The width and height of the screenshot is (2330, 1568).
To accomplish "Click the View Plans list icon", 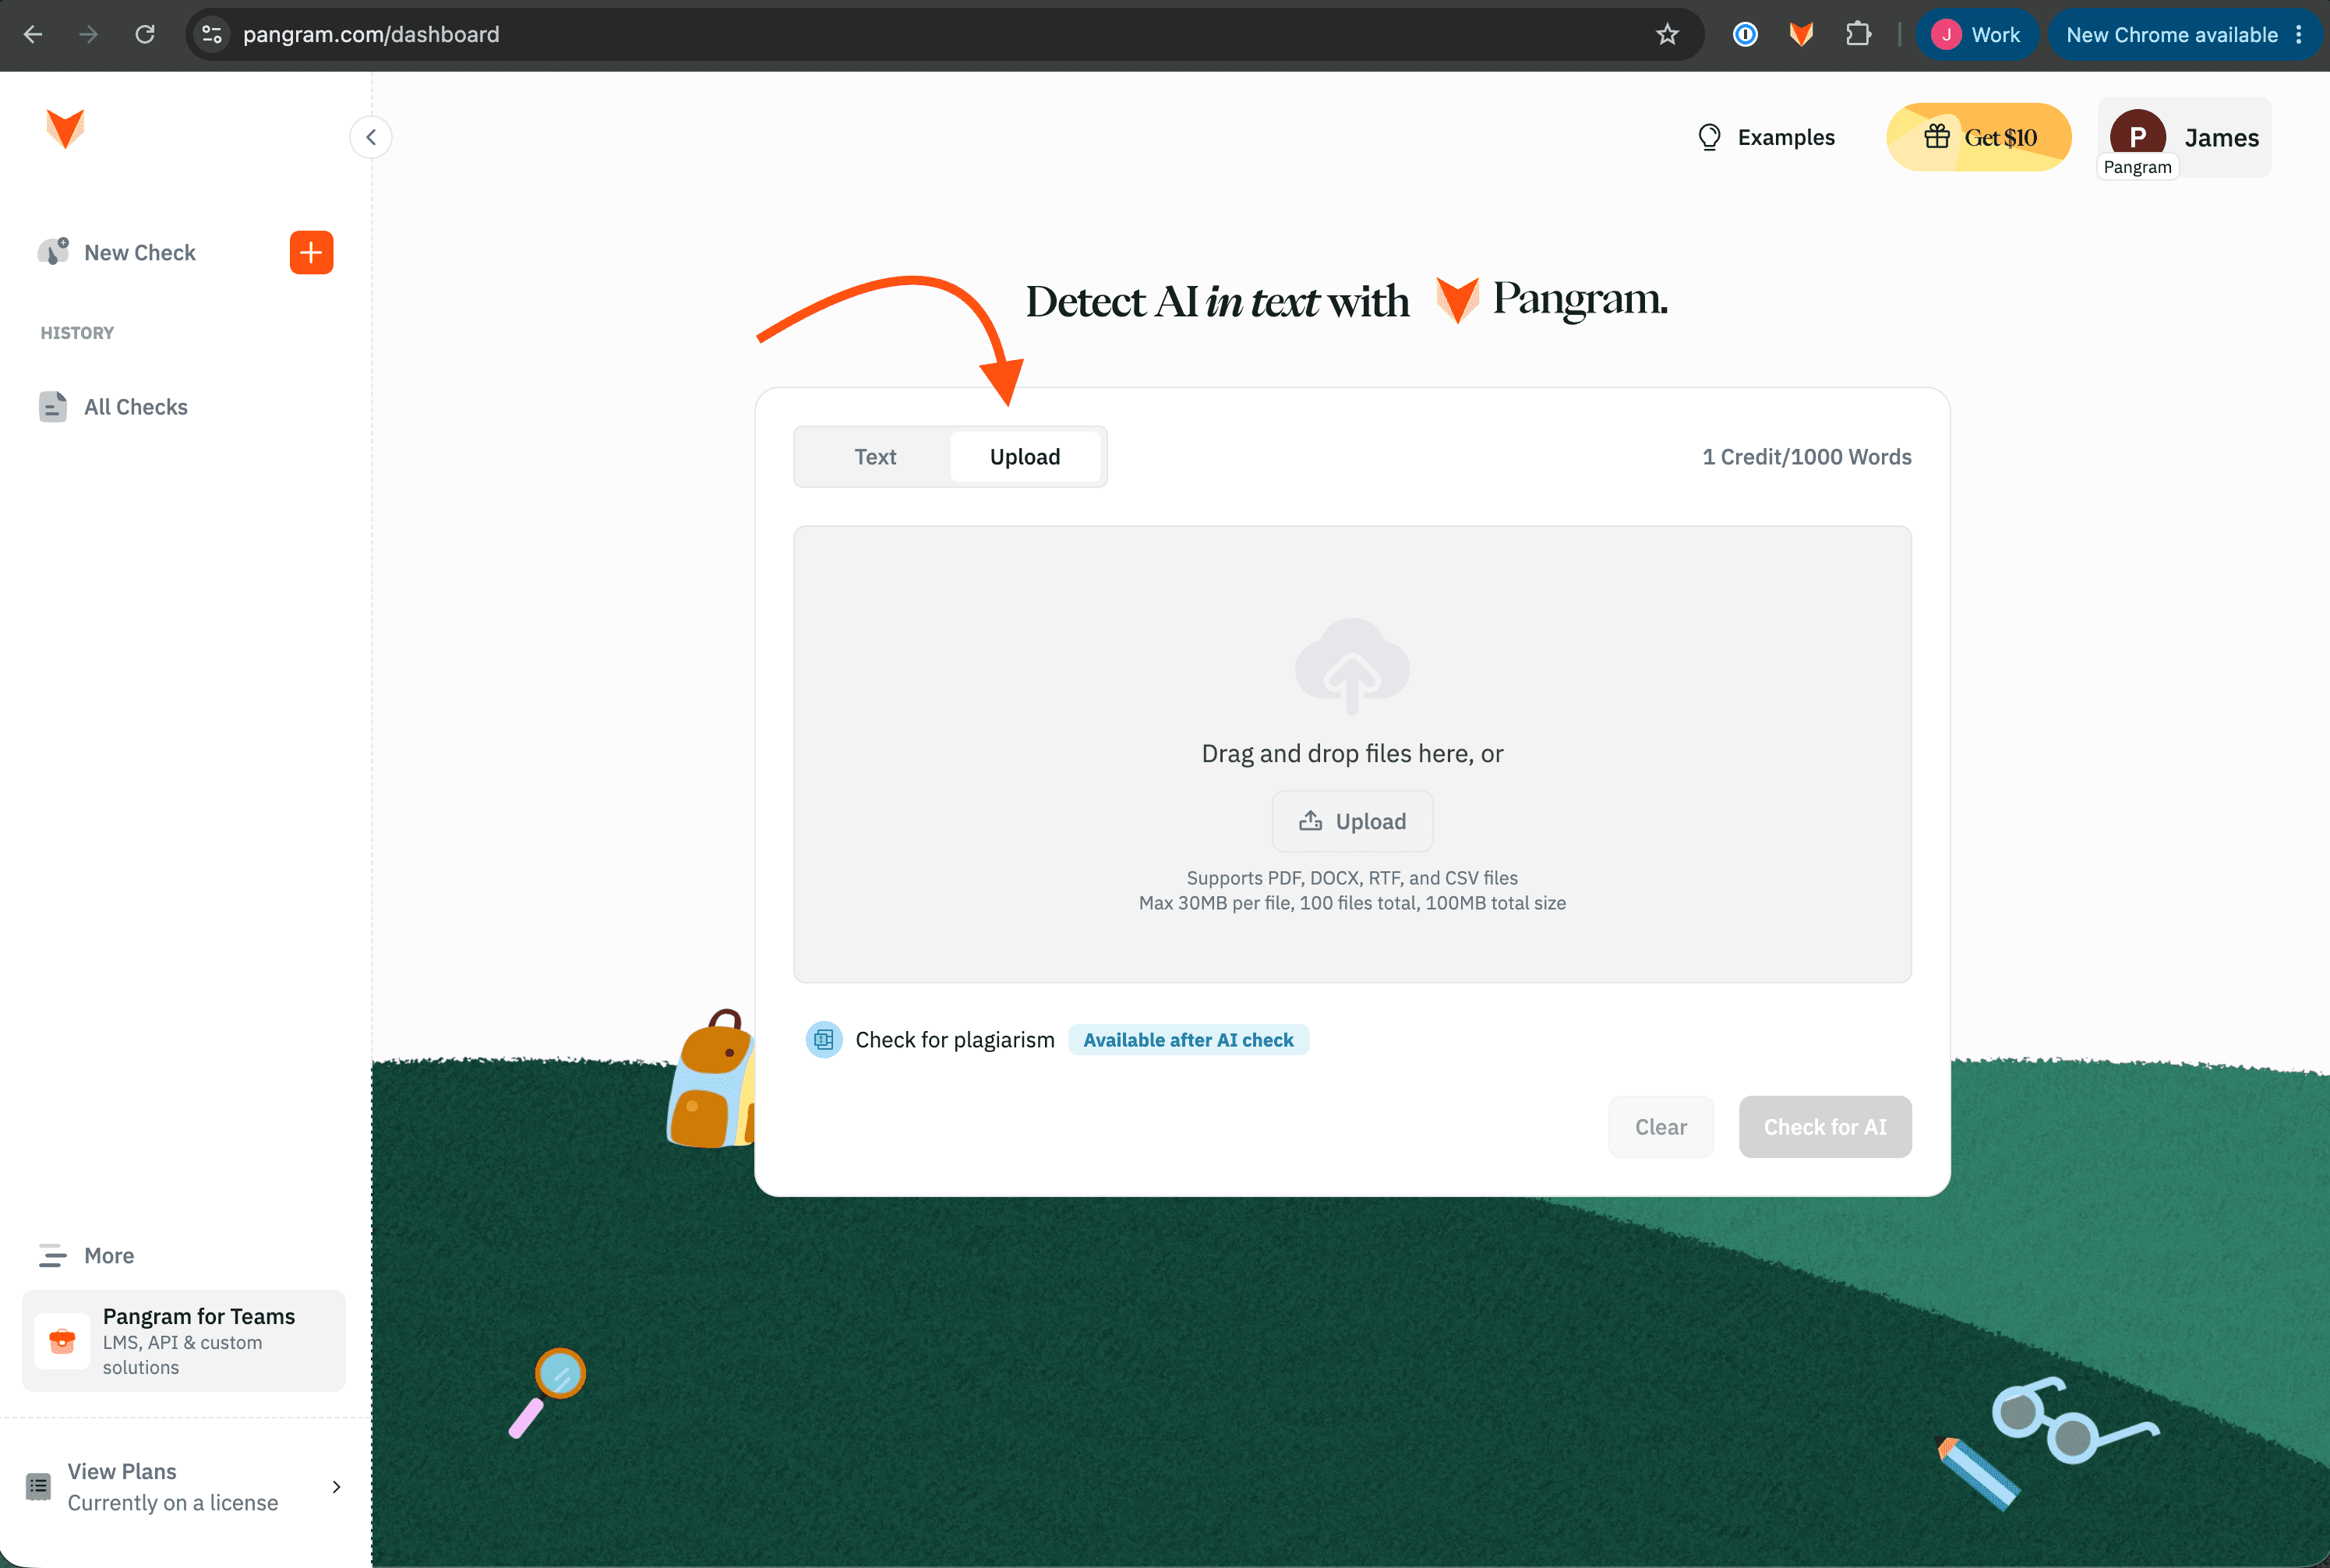I will pyautogui.click(x=39, y=1486).
